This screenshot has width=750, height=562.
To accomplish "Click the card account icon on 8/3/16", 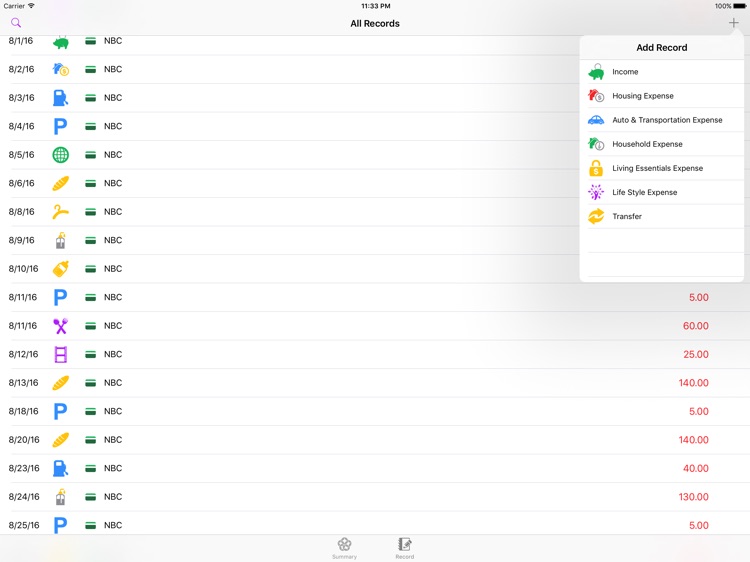I will tap(90, 98).
